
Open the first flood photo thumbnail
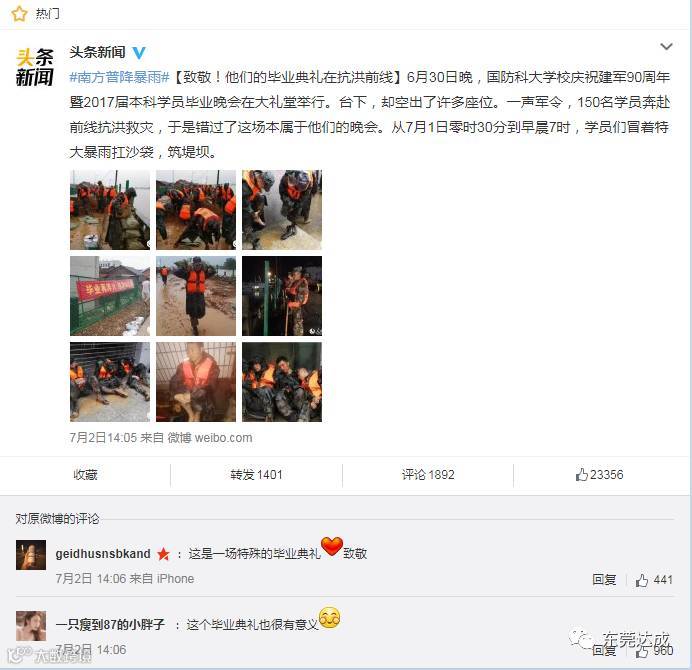(110, 210)
